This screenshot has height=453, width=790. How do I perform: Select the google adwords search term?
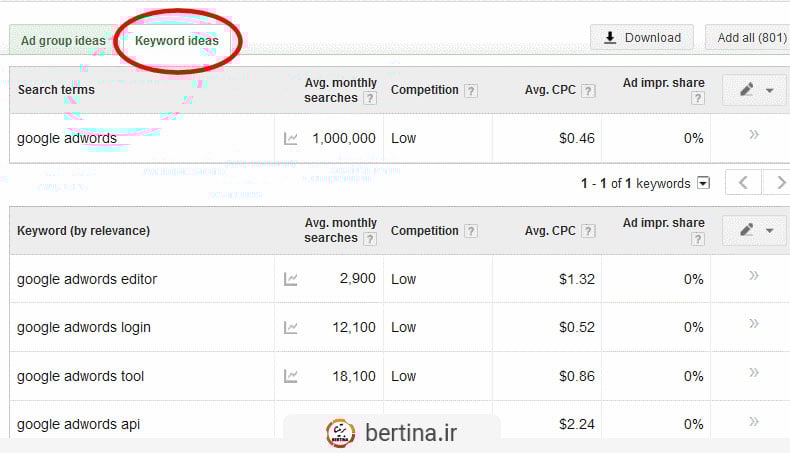tap(67, 138)
